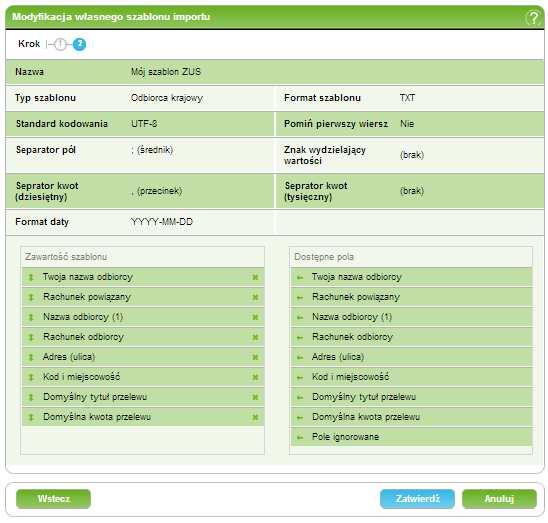Remove 'Kod i miejscowość' from template content
548x523 pixels.
pos(255,377)
